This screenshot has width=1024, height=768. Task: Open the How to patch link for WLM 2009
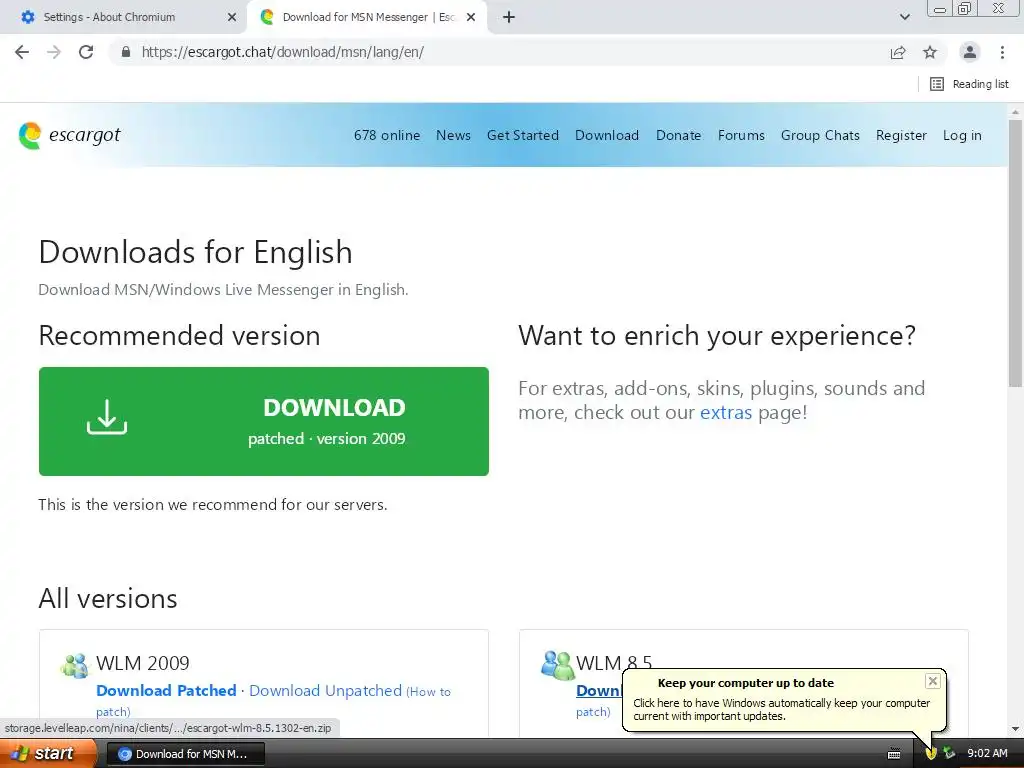click(428, 692)
